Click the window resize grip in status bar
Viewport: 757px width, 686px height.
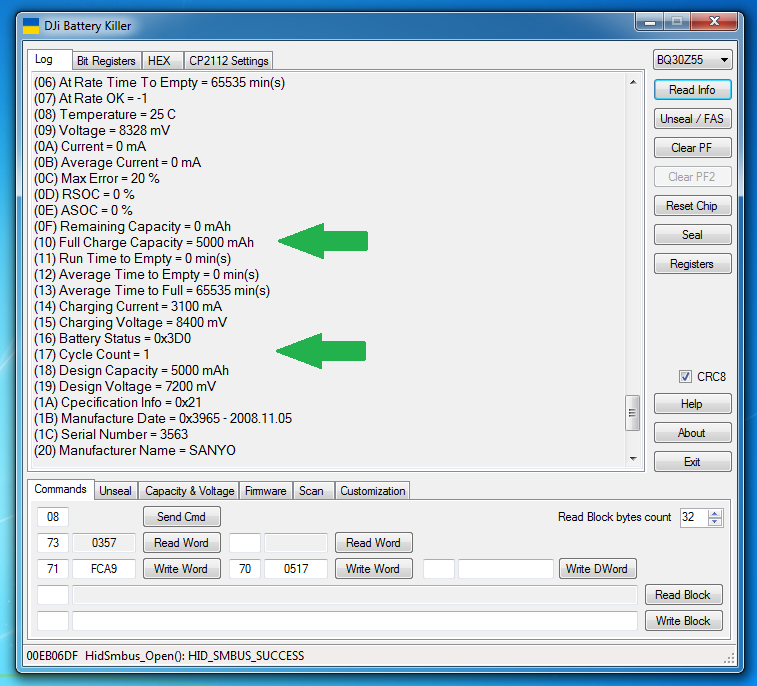[729, 658]
